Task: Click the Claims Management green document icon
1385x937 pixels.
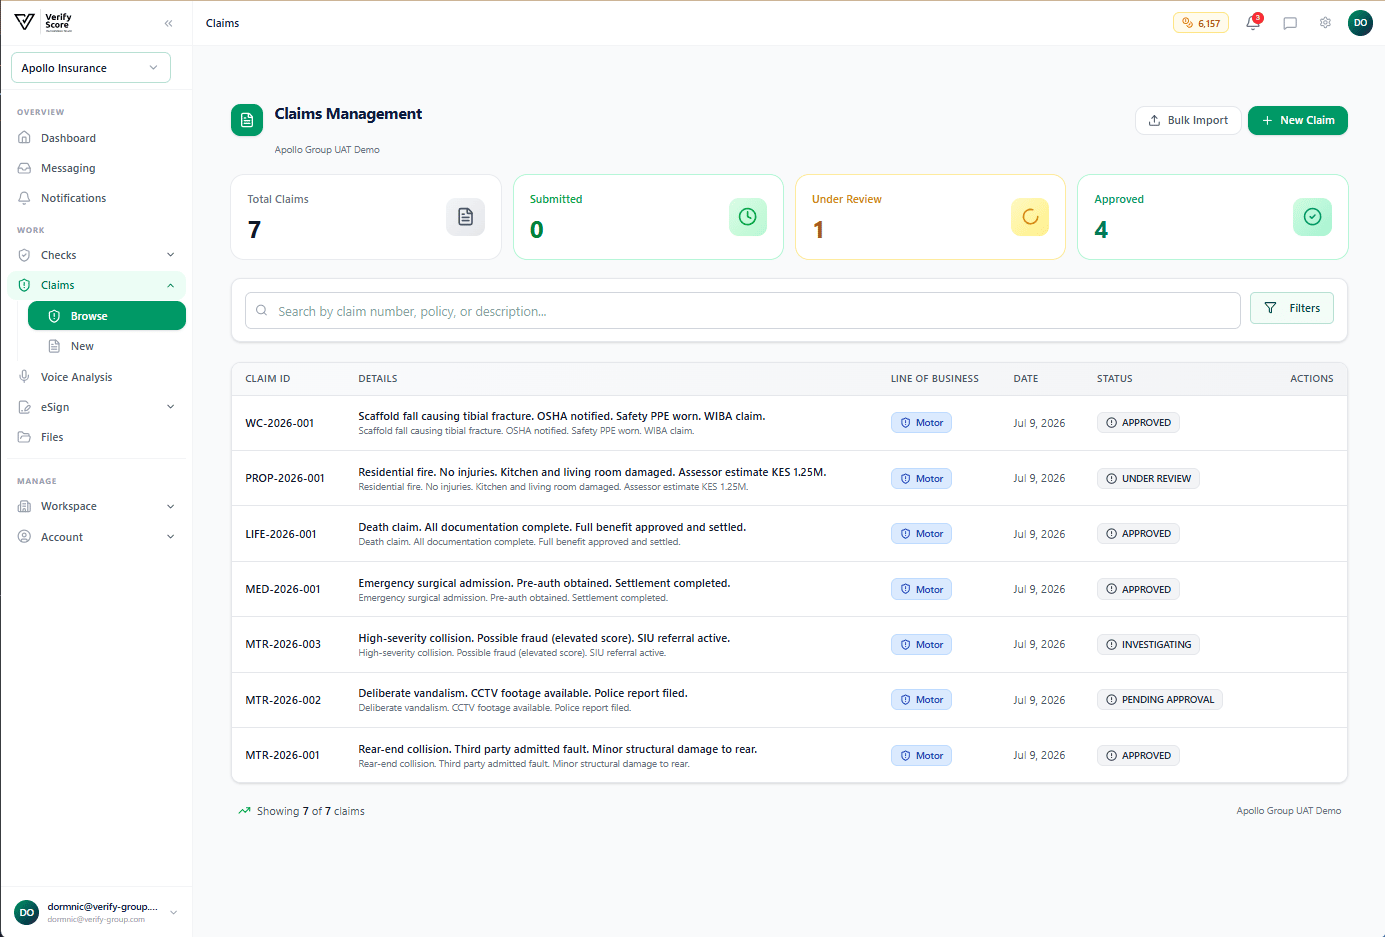Action: [x=247, y=120]
